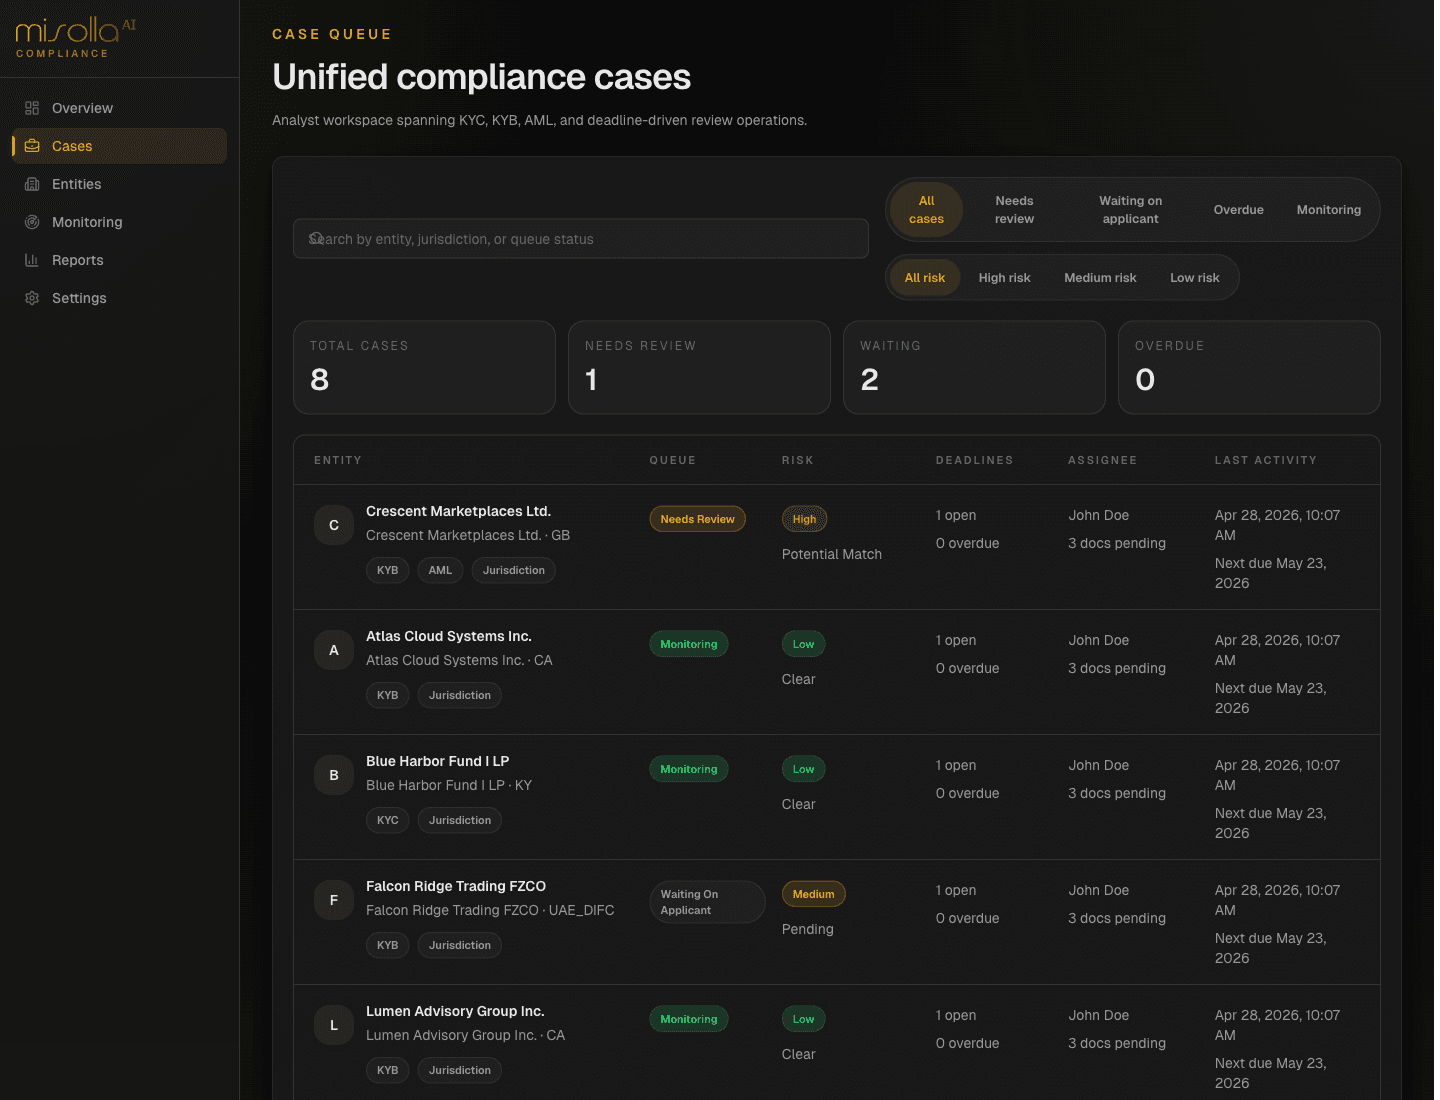Click the Cases briefcase icon
The image size is (1440, 1100).
pyautogui.click(x=32, y=146)
